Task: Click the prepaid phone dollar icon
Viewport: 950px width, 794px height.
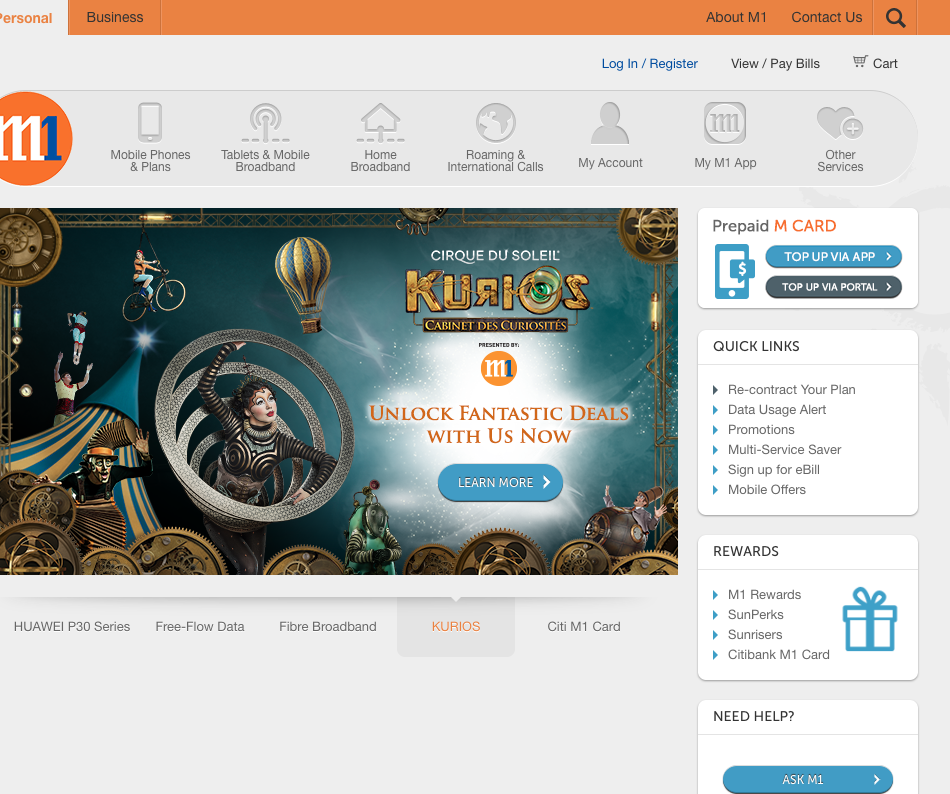Action: click(x=735, y=271)
